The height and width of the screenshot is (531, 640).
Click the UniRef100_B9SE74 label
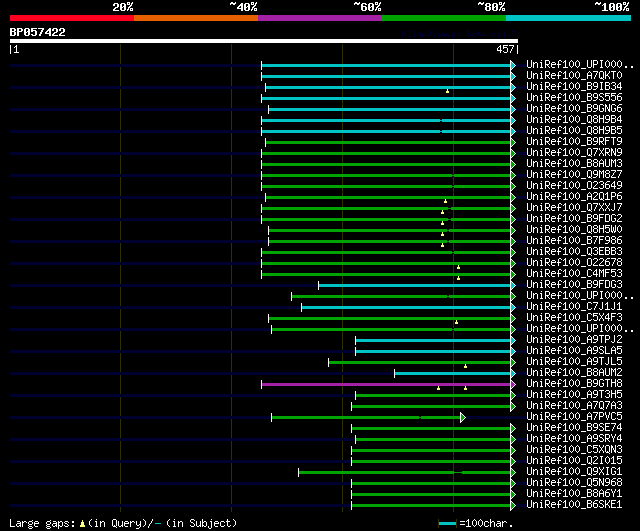coord(574,428)
